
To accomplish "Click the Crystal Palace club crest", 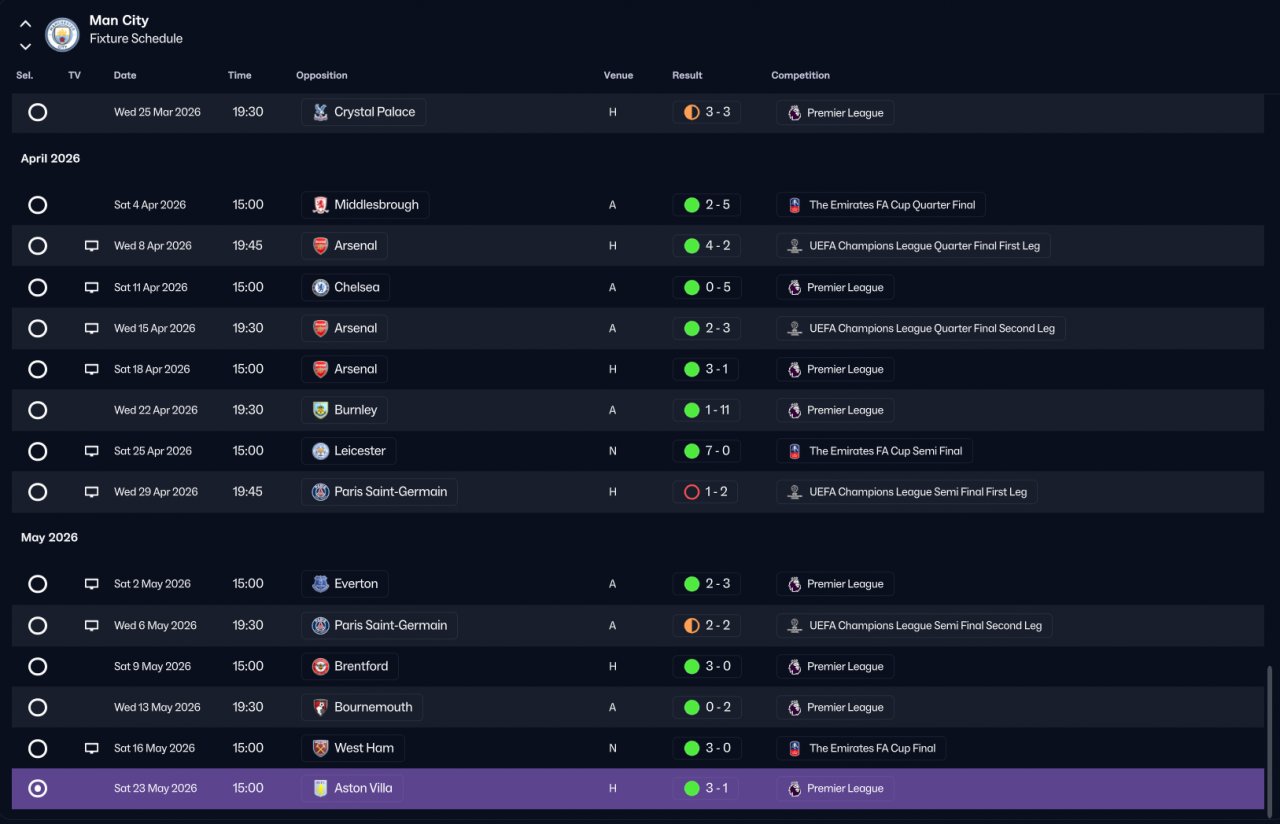I will (x=320, y=112).
